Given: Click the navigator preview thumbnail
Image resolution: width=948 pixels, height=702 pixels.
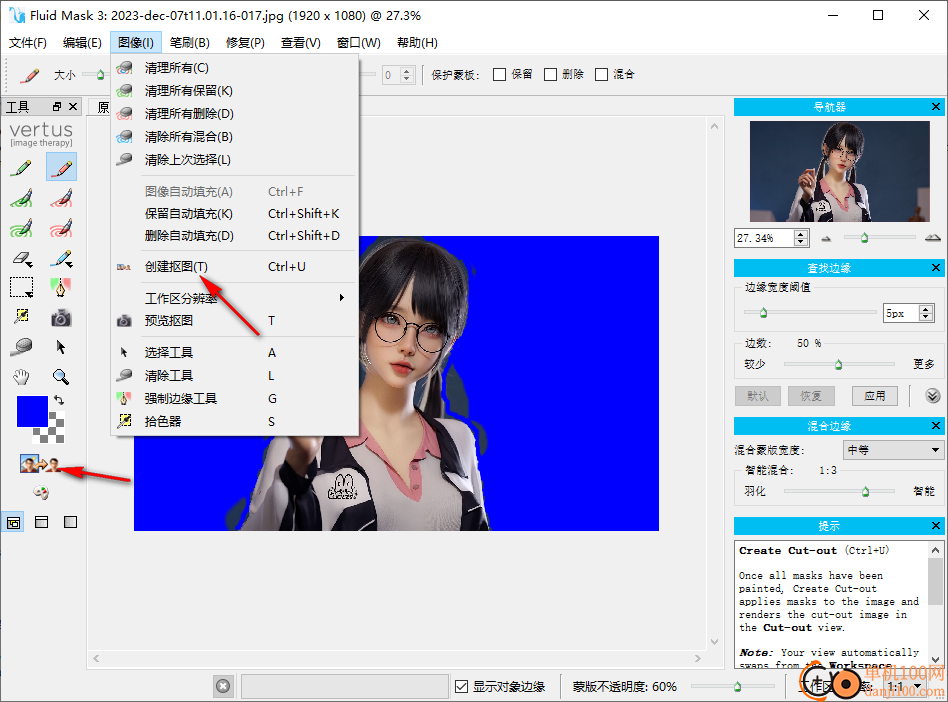Looking at the screenshot, I should pyautogui.click(x=840, y=171).
